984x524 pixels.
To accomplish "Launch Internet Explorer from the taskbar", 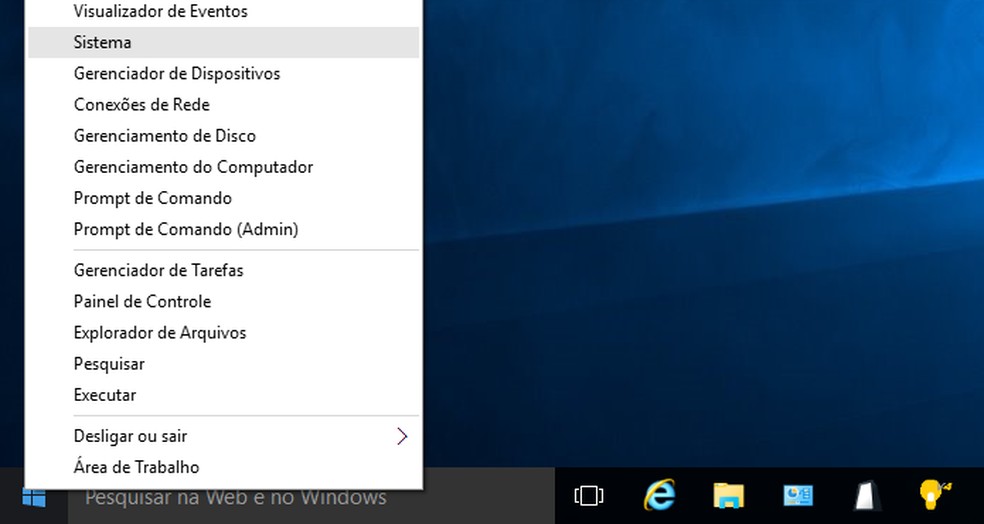I will [659, 496].
